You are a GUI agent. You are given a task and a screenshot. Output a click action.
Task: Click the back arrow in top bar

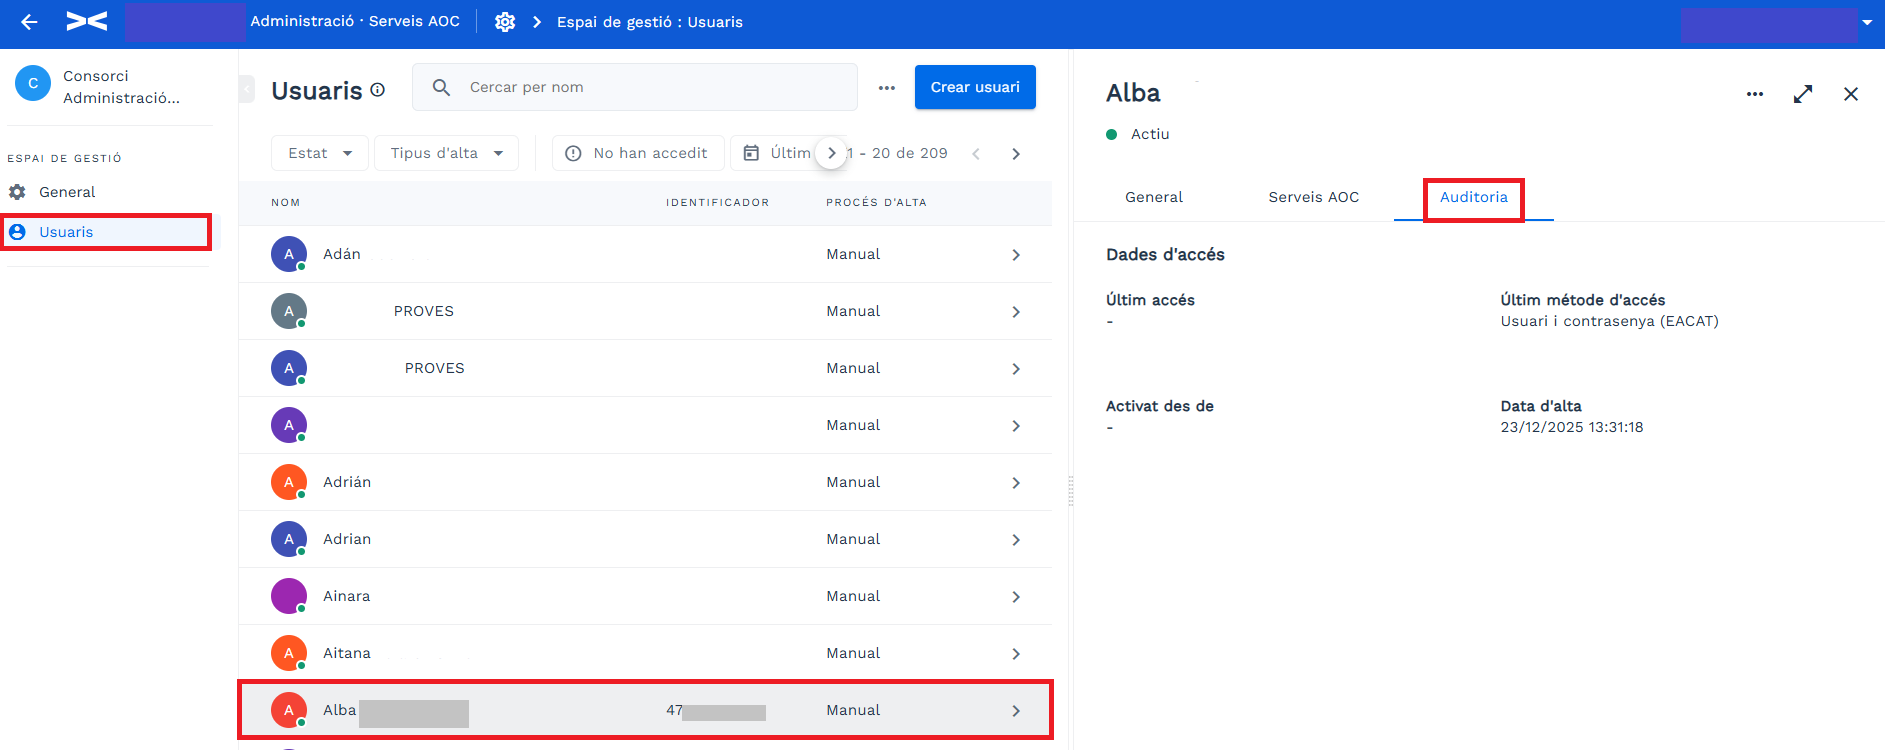pyautogui.click(x=29, y=22)
